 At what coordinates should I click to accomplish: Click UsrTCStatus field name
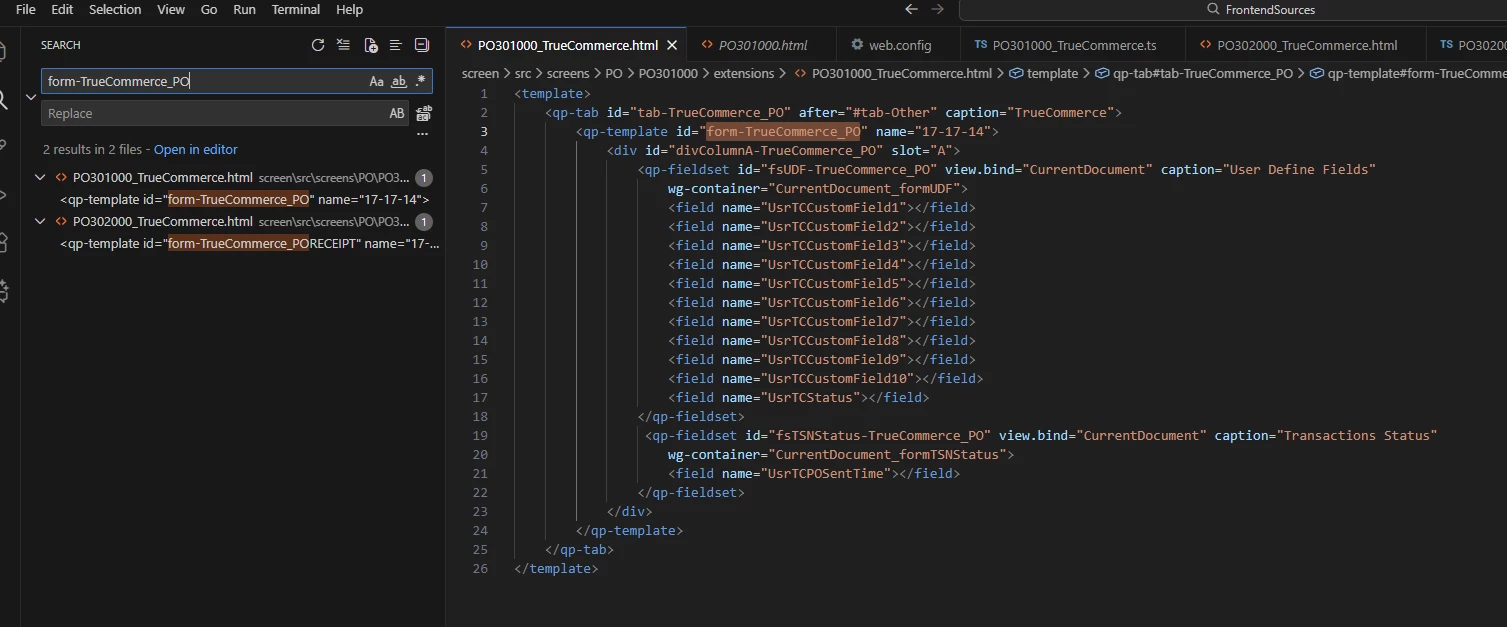810,397
